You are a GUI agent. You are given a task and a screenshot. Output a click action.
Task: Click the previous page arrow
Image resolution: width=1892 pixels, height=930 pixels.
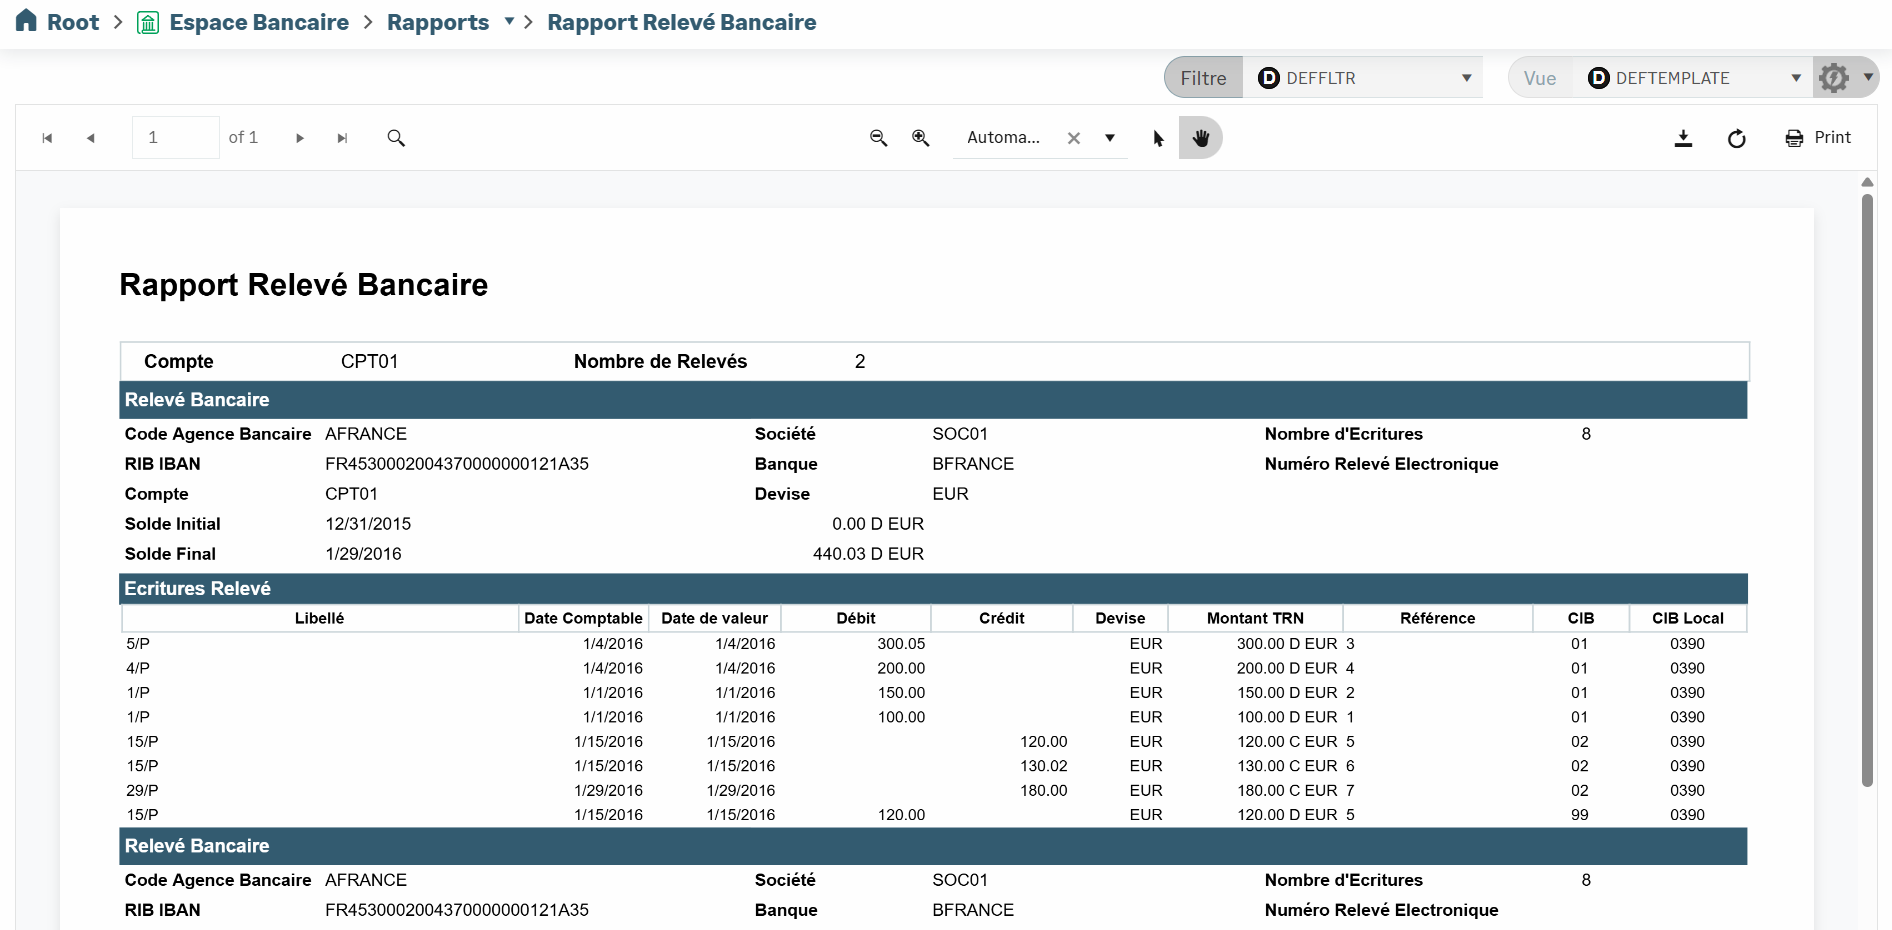tap(91, 138)
